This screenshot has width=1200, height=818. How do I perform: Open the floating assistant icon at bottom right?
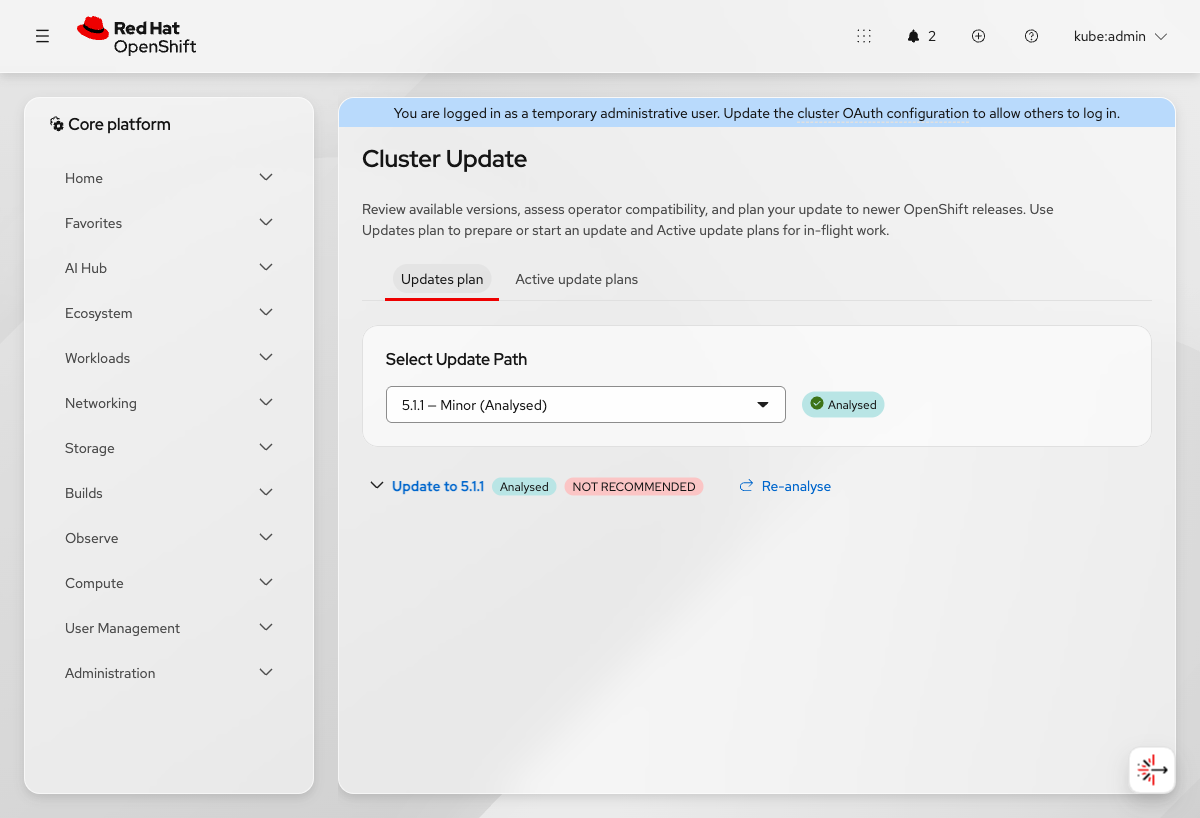pos(1152,770)
